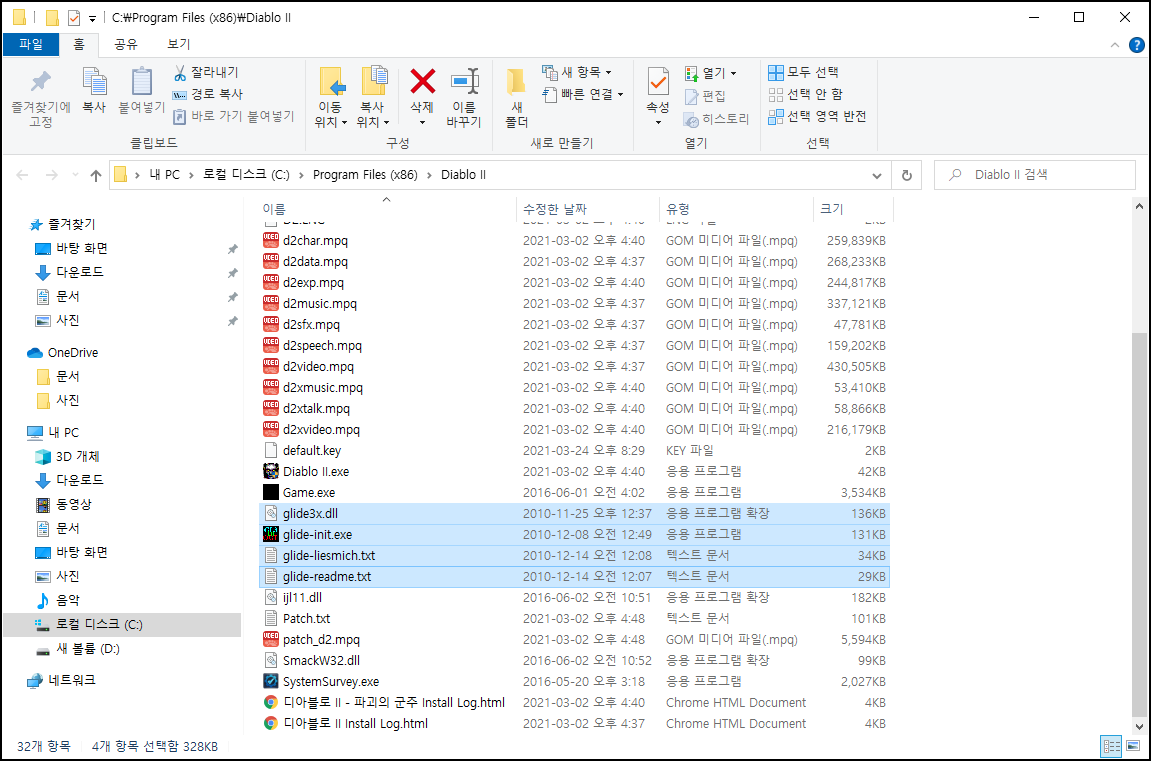Viewport: 1151px width, 761px height.
Task: Click 로컬 디스크 (C:) breadcrumb
Action: pyautogui.click(x=247, y=175)
